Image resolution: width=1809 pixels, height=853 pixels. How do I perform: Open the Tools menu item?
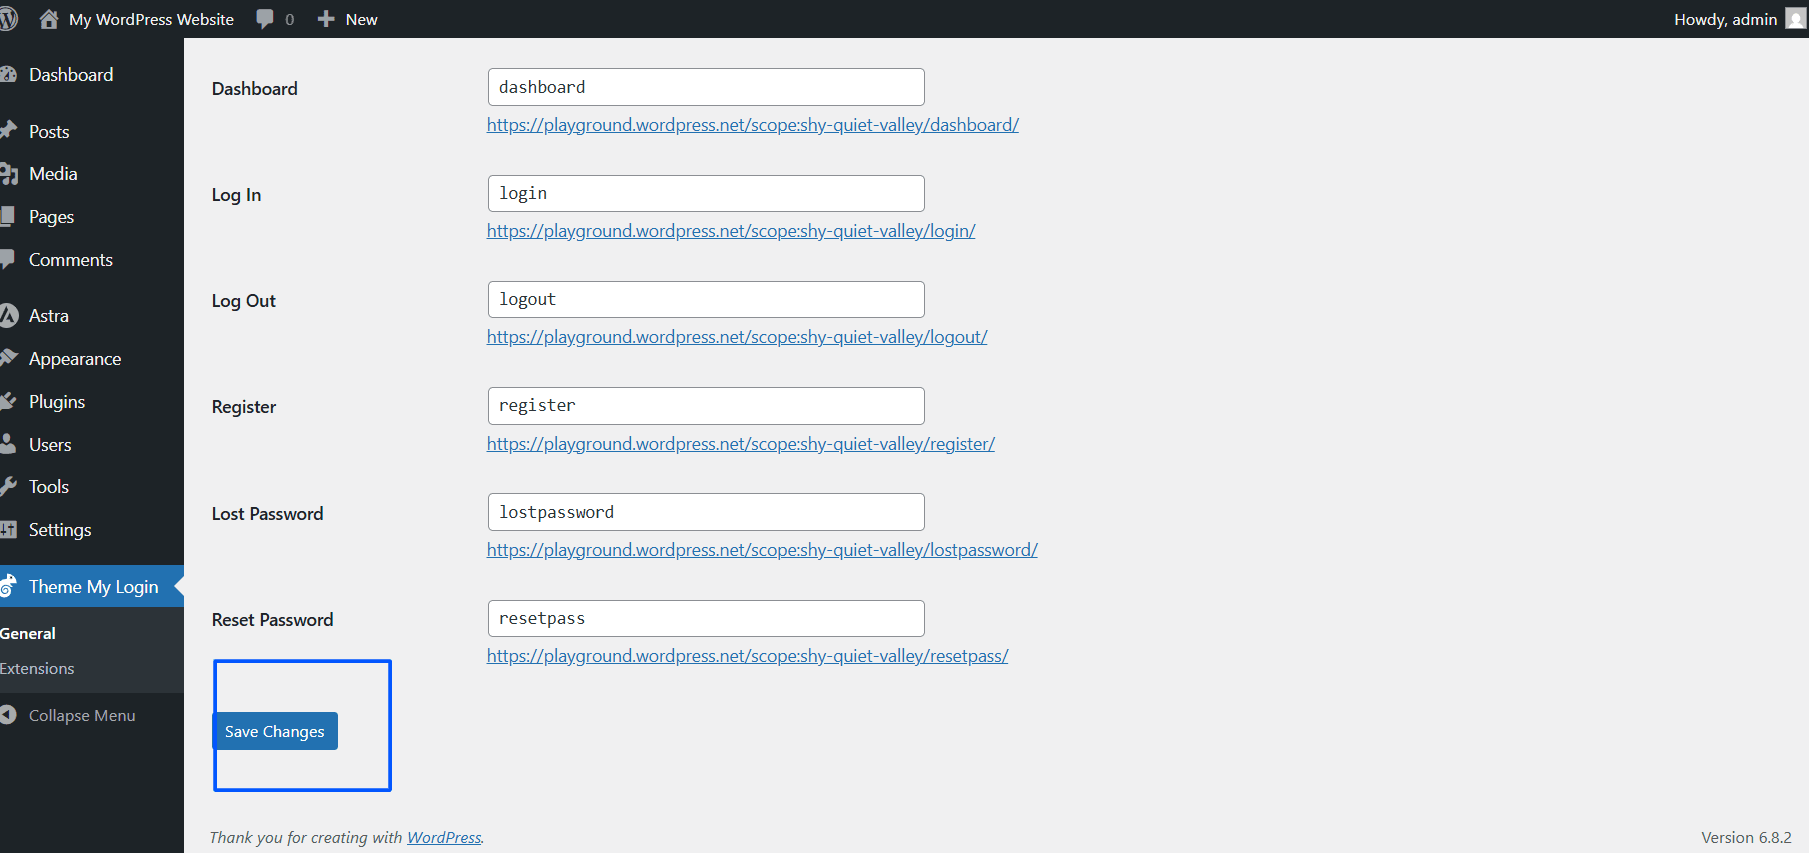pyautogui.click(x=49, y=487)
